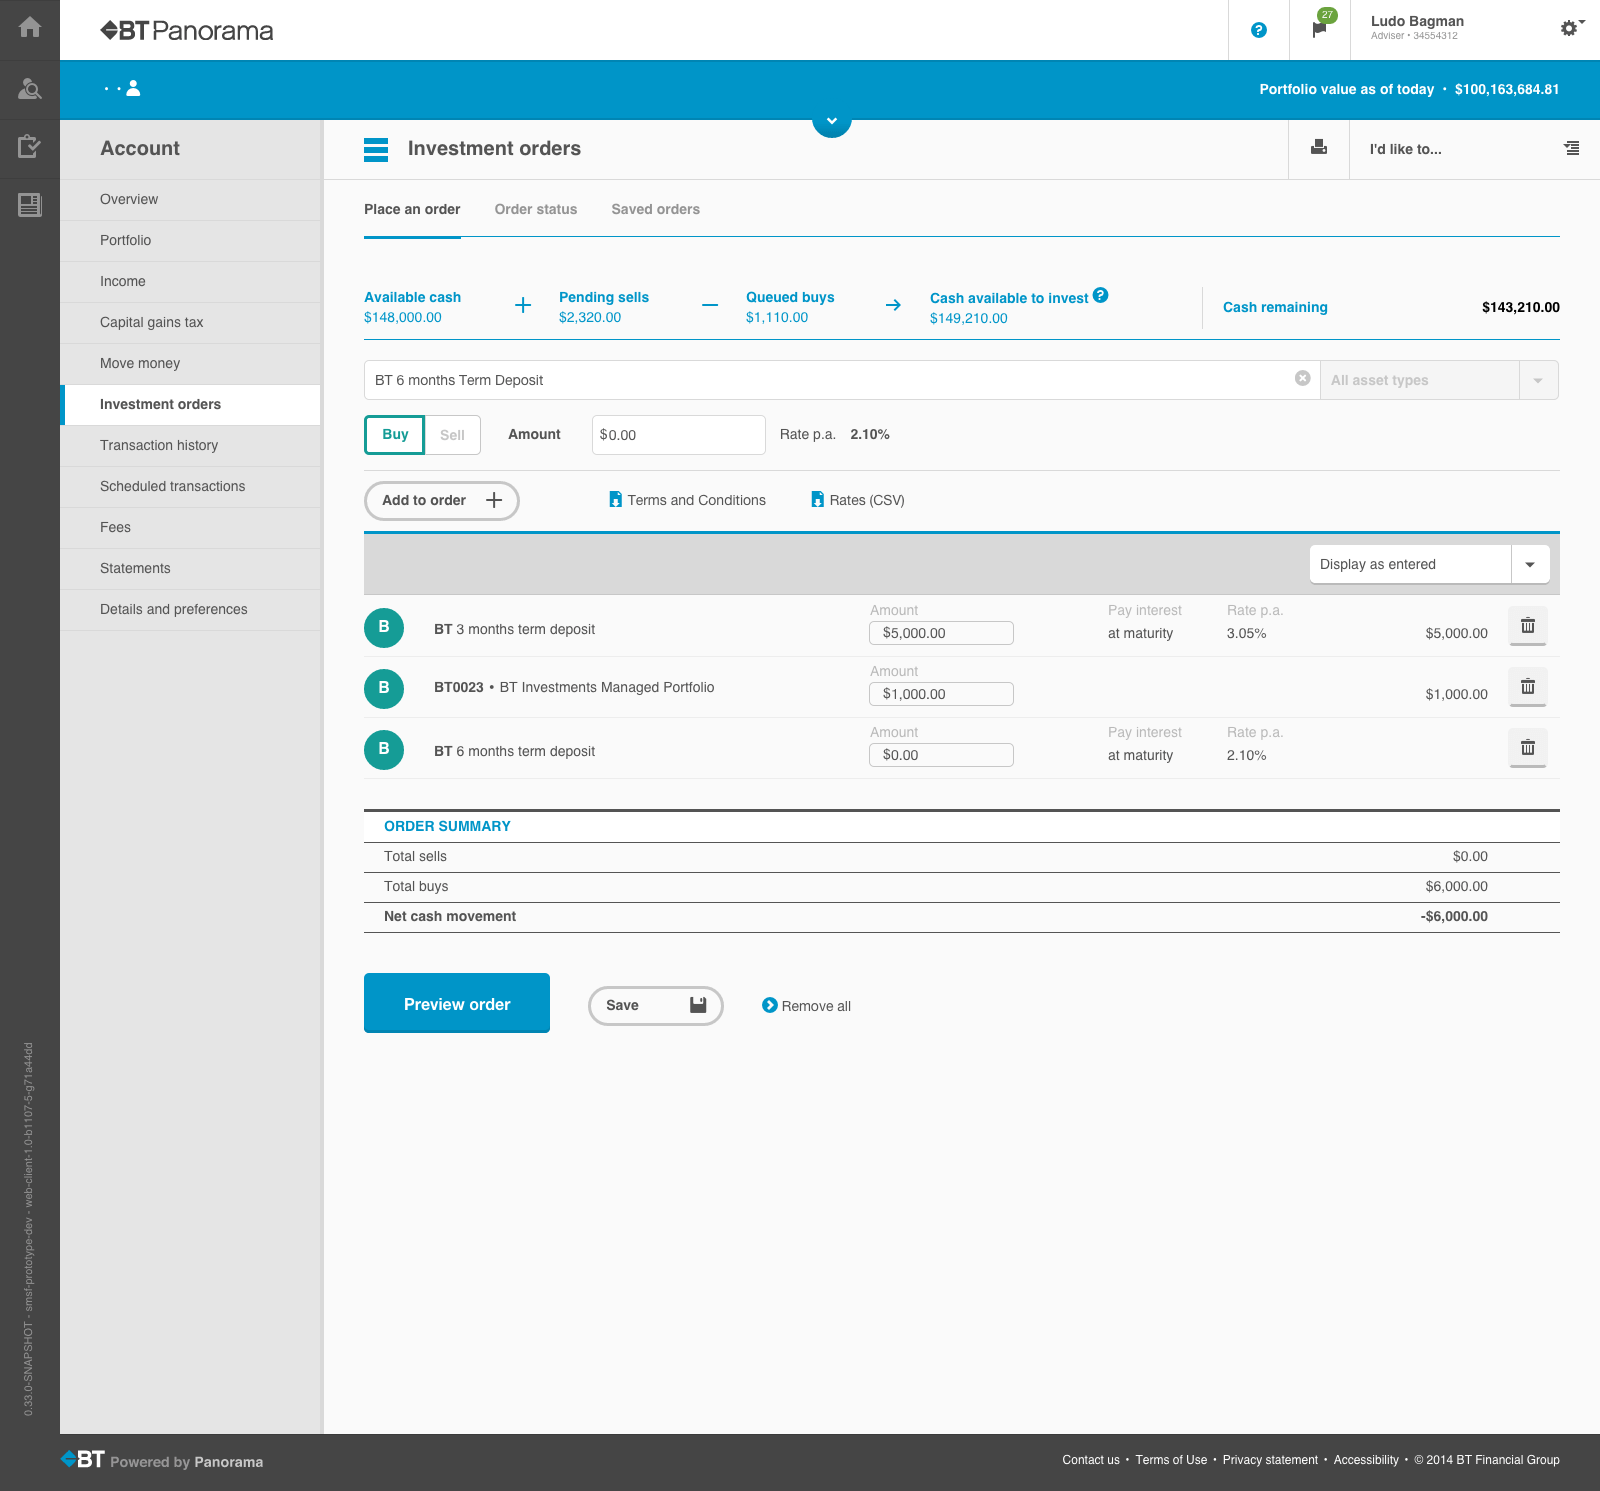
Task: Click the Add to order button
Action: (x=441, y=501)
